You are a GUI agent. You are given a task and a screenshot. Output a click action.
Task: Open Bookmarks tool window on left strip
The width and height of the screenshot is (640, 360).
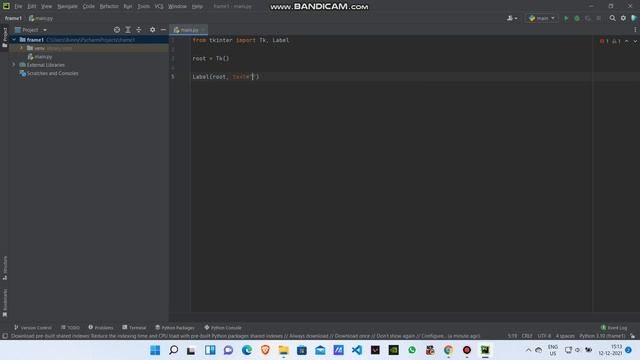click(5, 303)
